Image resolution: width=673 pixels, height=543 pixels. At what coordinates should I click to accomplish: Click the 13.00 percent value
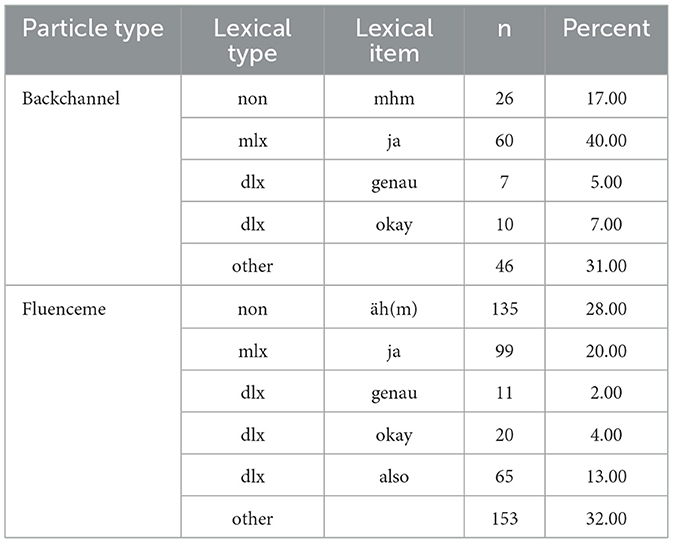point(608,477)
